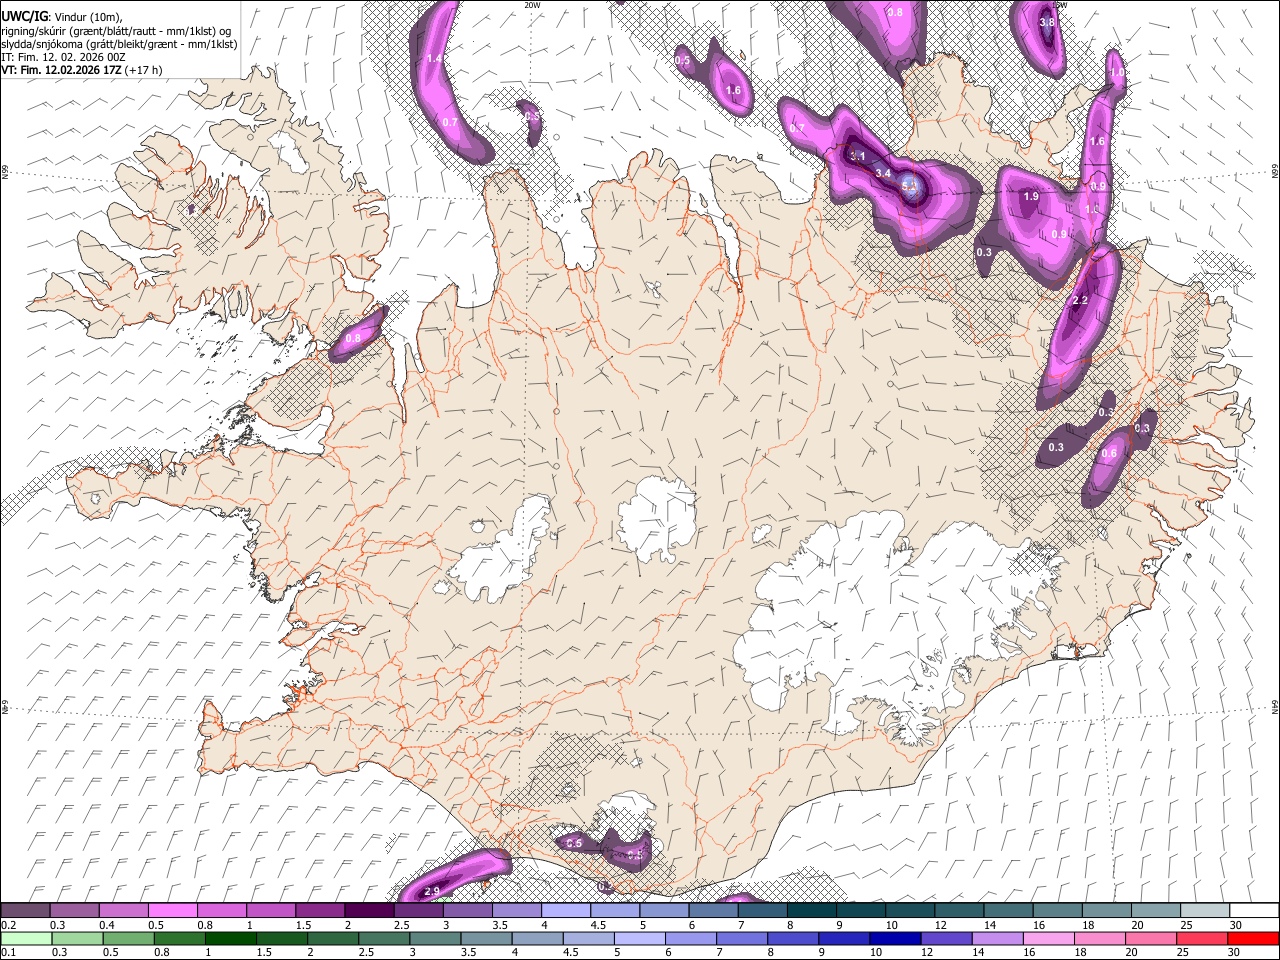The width and height of the screenshot is (1280, 960).
Task: Click the '2.2' precipitation value on the map
Action: [x=1080, y=300]
